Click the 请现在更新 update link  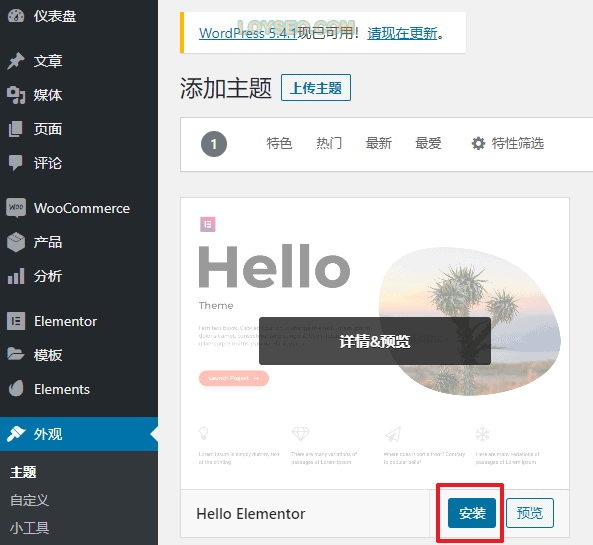tap(402, 33)
